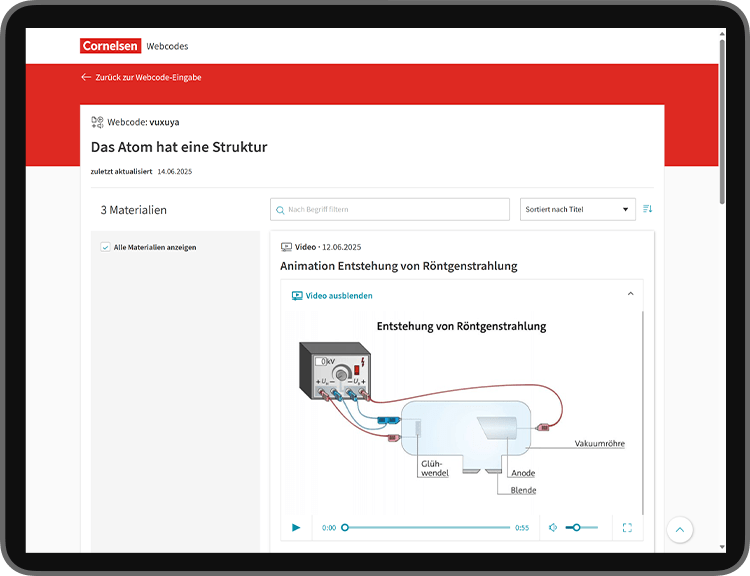750x576 pixels.
Task: Click into the Nach Begriff filtern field
Action: pos(390,210)
